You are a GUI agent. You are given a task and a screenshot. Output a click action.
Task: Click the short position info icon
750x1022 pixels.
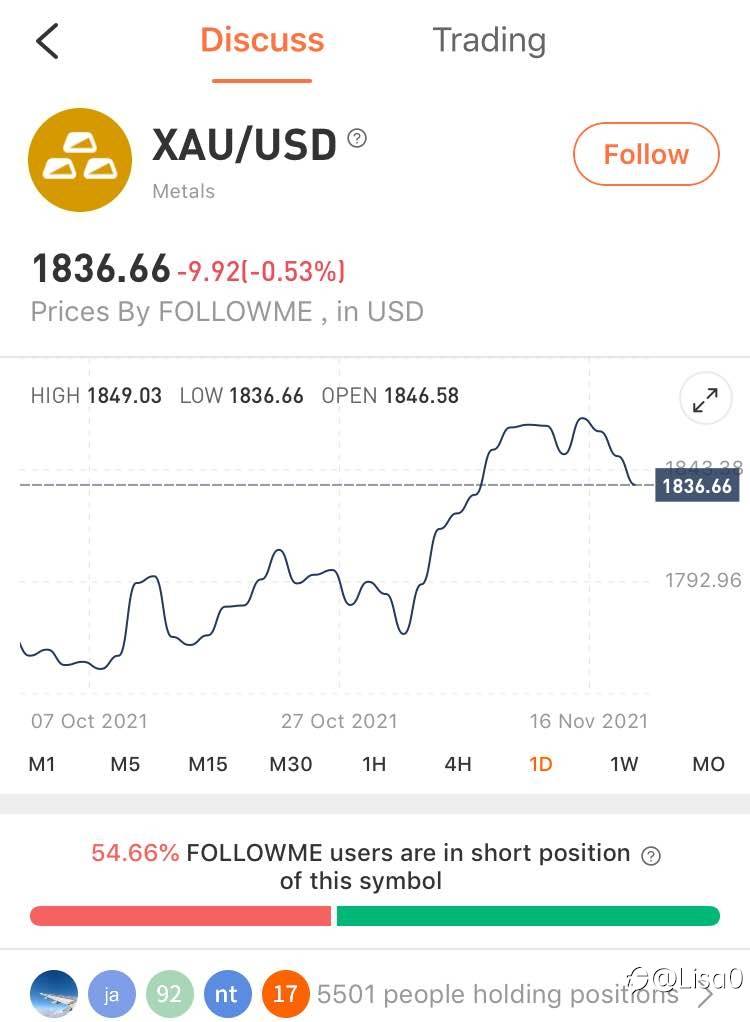(651, 855)
